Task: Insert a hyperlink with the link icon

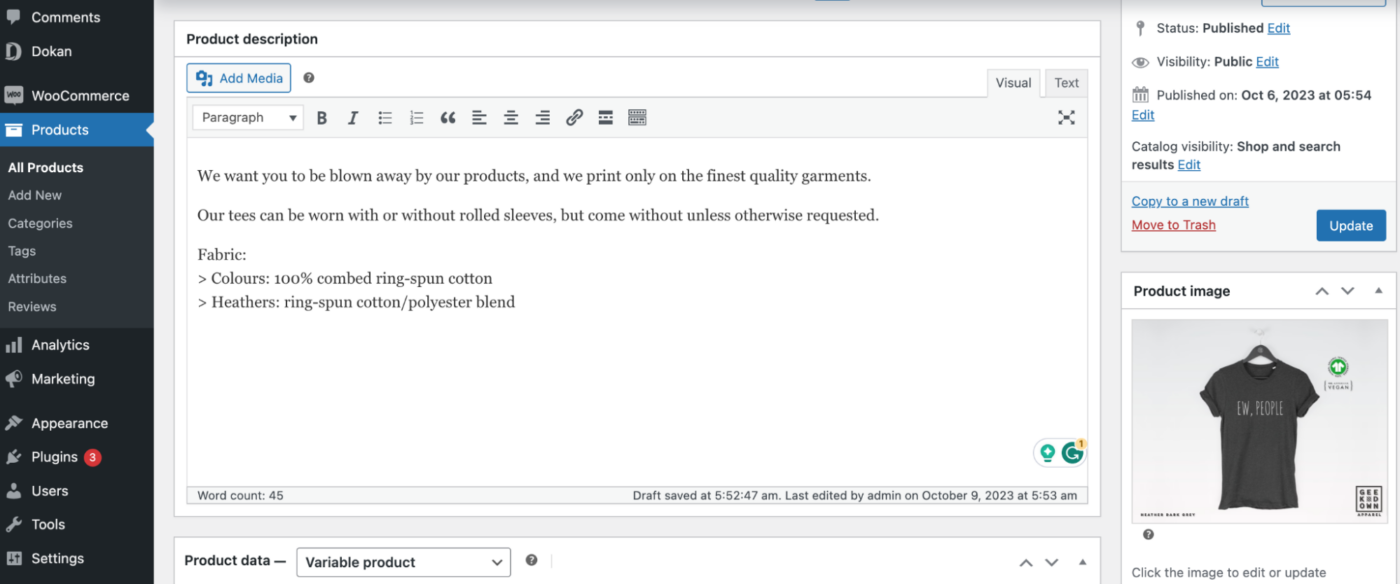Action: pyautogui.click(x=574, y=117)
